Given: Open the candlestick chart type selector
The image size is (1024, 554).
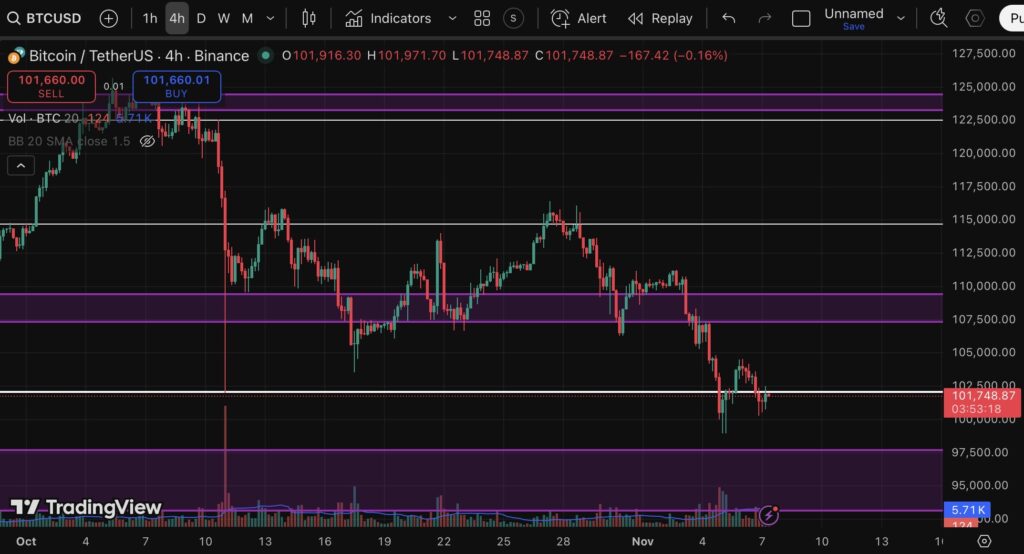Looking at the screenshot, I should 308,18.
